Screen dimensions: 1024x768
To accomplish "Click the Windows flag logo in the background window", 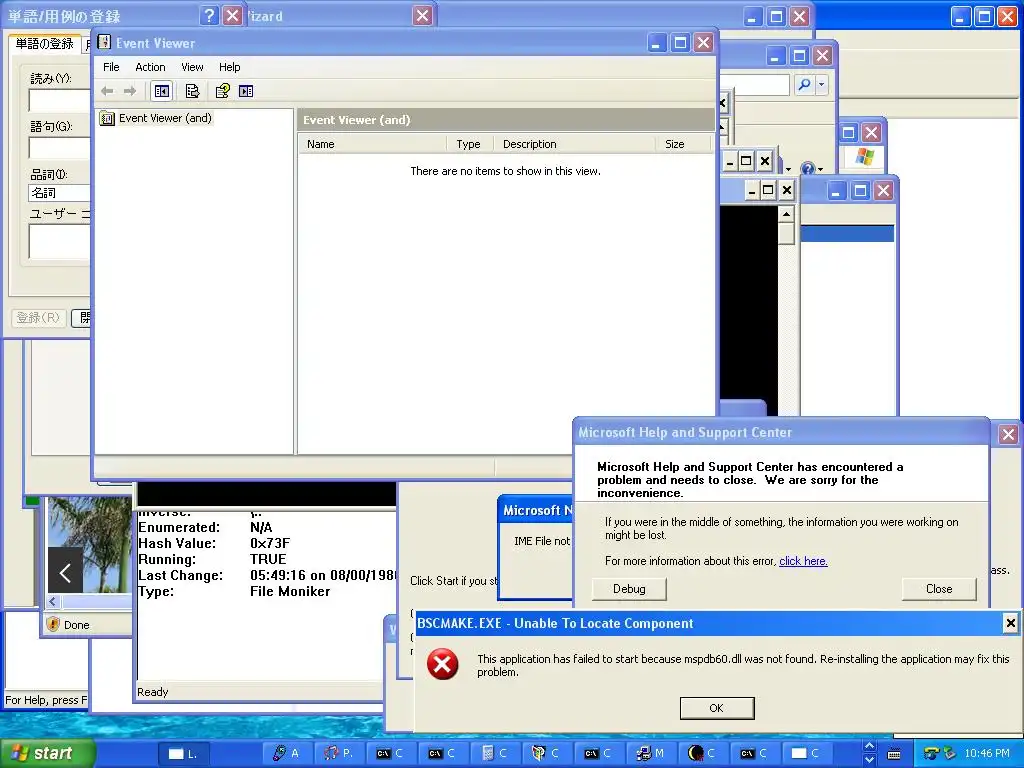I will click(x=864, y=157).
